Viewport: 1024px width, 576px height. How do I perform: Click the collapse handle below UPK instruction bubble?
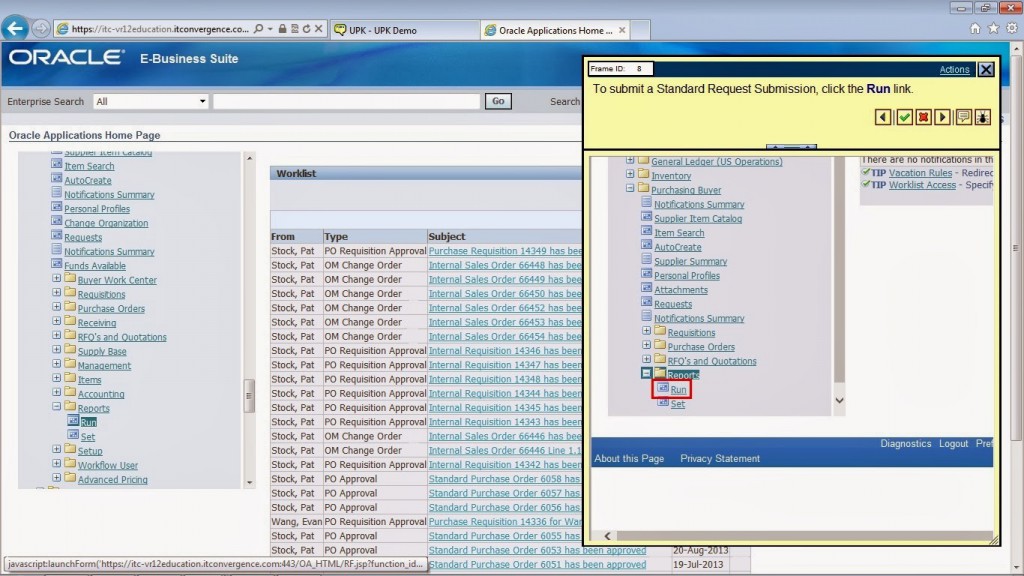coord(791,148)
